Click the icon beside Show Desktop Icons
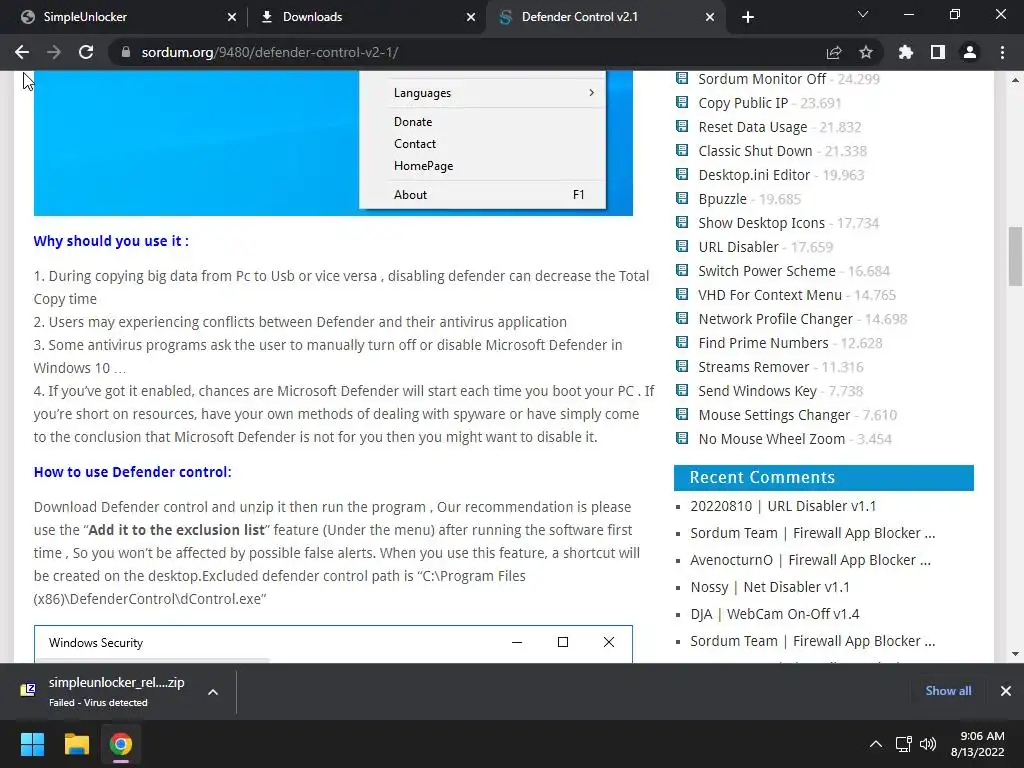1024x768 pixels. point(682,222)
